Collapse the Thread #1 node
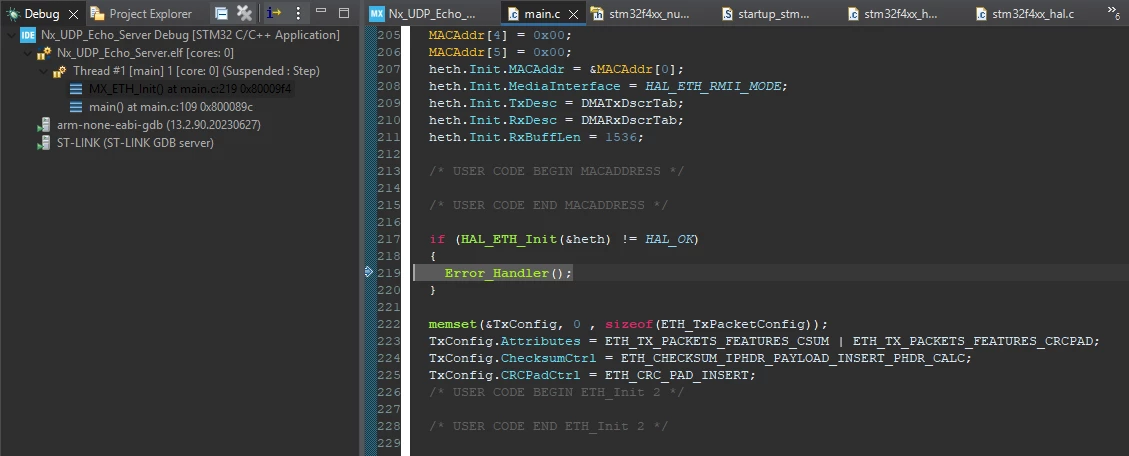 point(43,71)
